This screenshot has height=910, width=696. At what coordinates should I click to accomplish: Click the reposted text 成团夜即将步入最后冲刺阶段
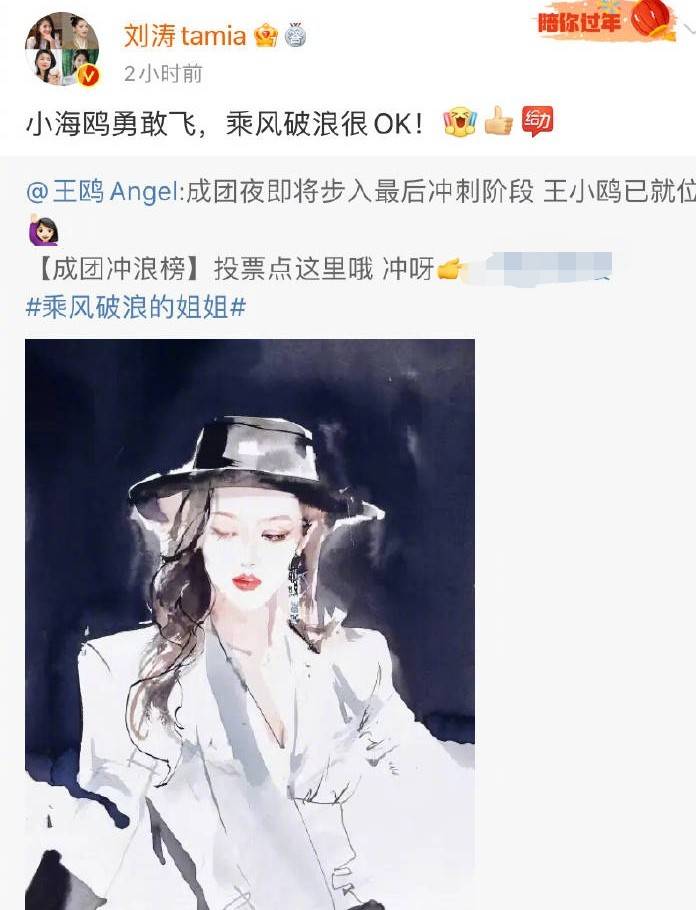point(360,192)
